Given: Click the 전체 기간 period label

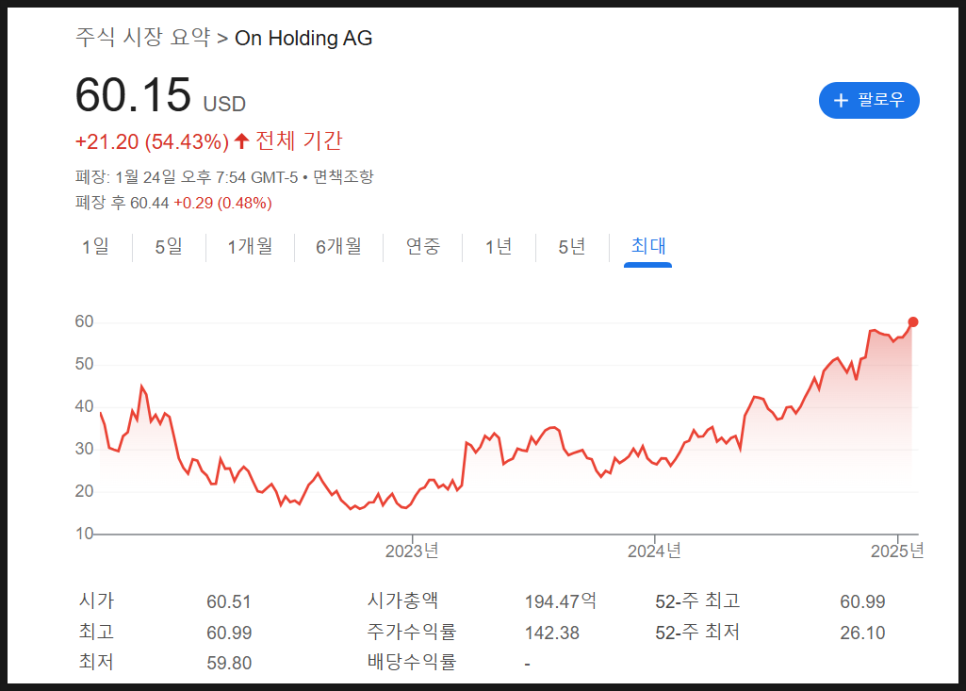Looking at the screenshot, I should tap(299, 141).
